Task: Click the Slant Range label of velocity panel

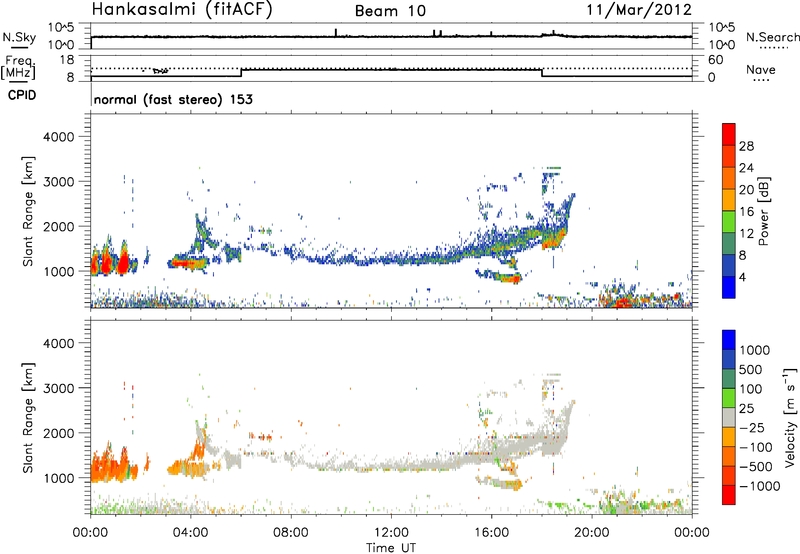Action: pyautogui.click(x=28, y=418)
